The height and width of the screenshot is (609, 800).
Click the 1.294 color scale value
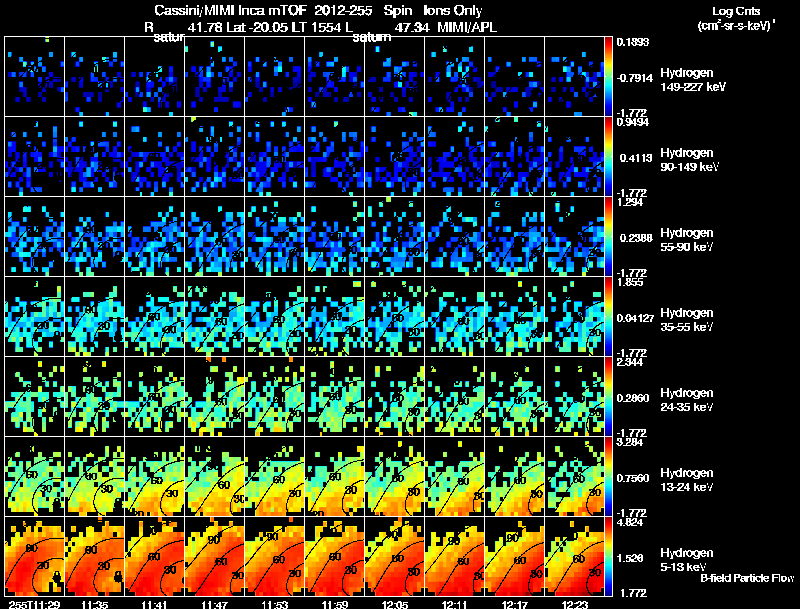pos(630,202)
